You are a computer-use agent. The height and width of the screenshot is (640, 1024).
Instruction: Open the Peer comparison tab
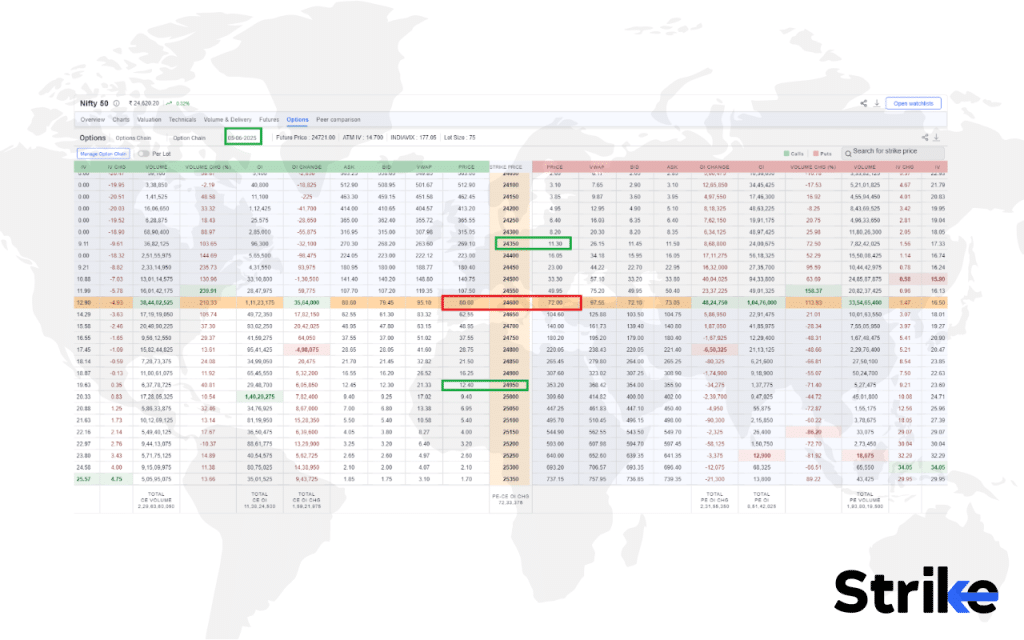point(338,120)
